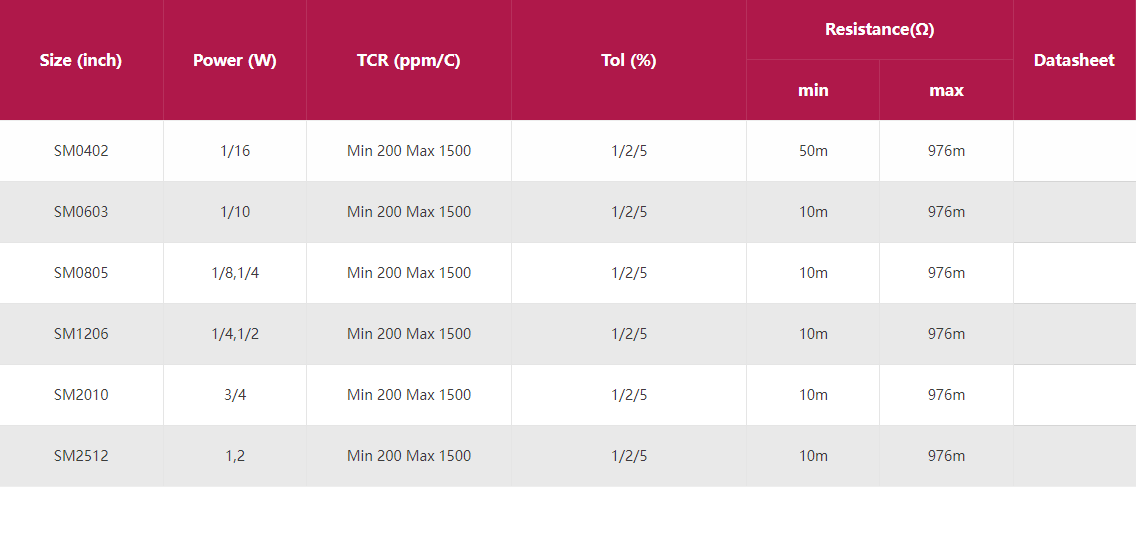Image resolution: width=1136 pixels, height=533 pixels.
Task: Click the Datasheet column header
Action: coord(1074,60)
